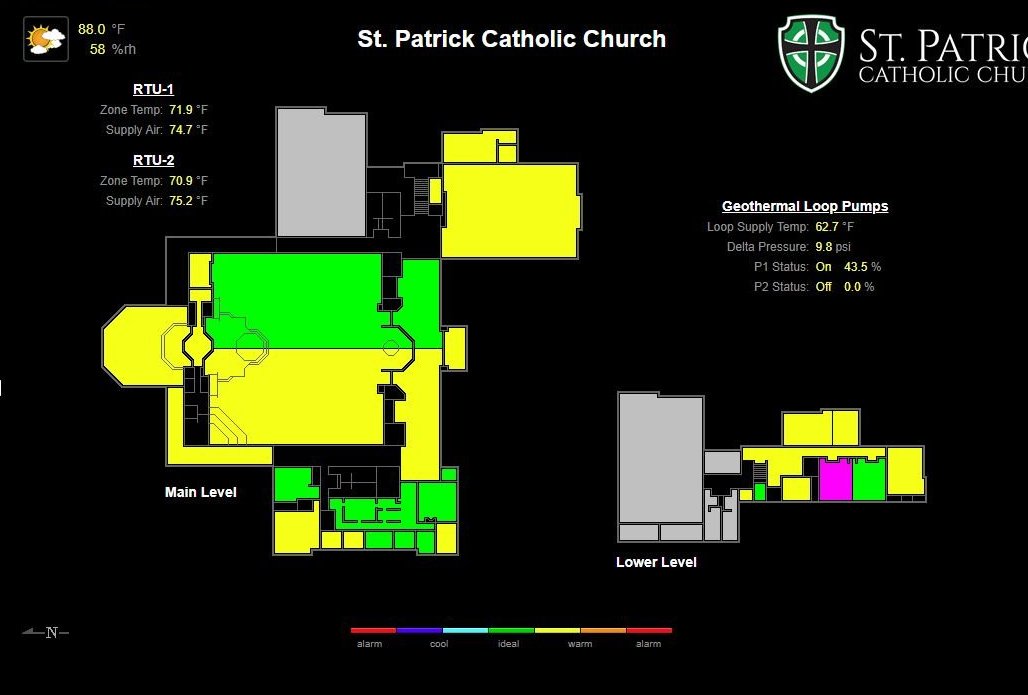Select the yellow octagonal room on Main Level
The image size is (1028, 695).
(140, 347)
